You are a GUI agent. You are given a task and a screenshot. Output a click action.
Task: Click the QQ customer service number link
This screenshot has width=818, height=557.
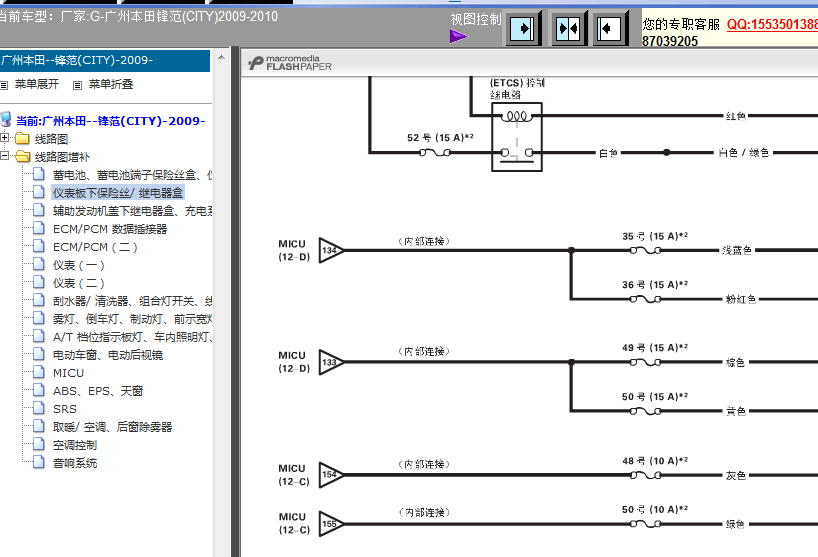click(x=772, y=25)
